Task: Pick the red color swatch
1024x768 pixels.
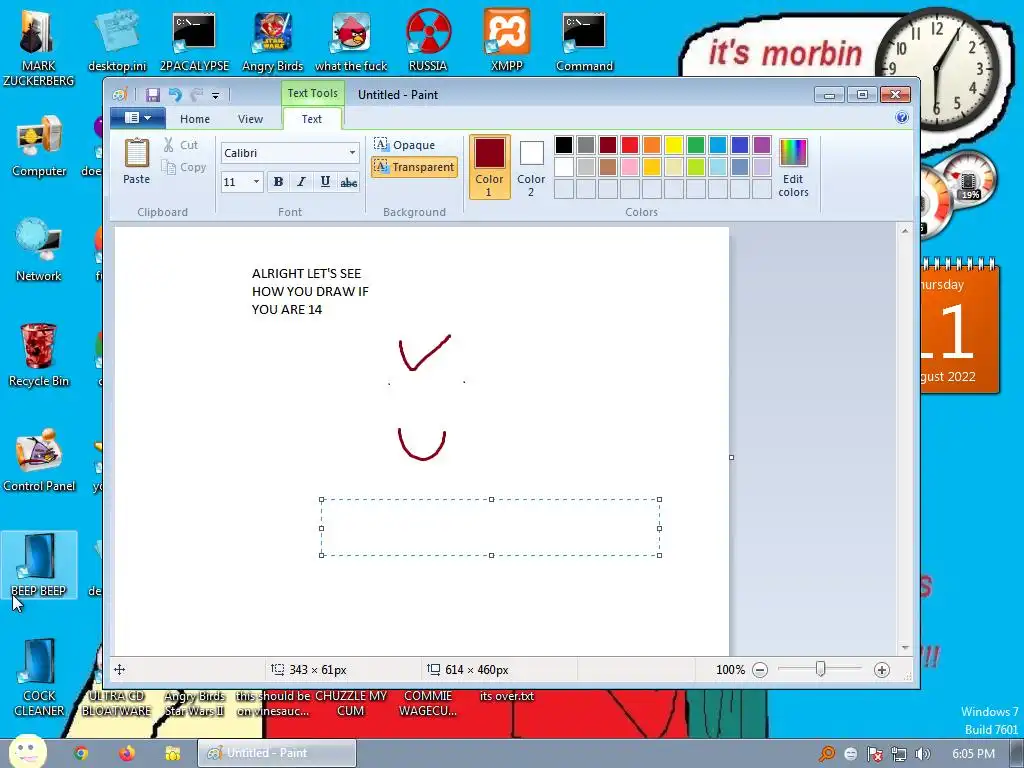Action: tap(630, 144)
